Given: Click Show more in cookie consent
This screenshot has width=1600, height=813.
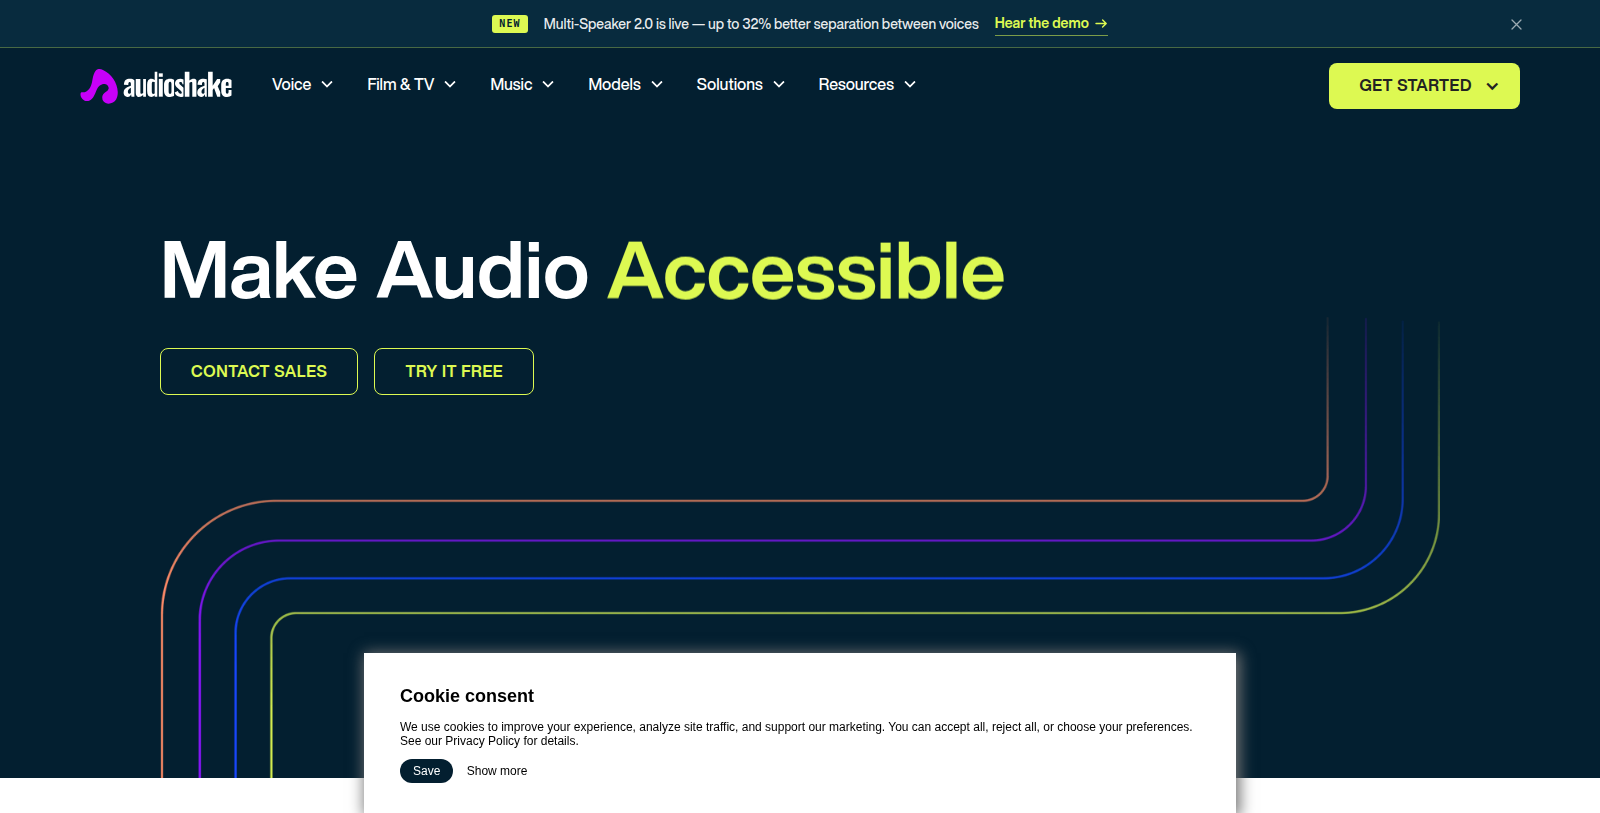Looking at the screenshot, I should (x=497, y=771).
